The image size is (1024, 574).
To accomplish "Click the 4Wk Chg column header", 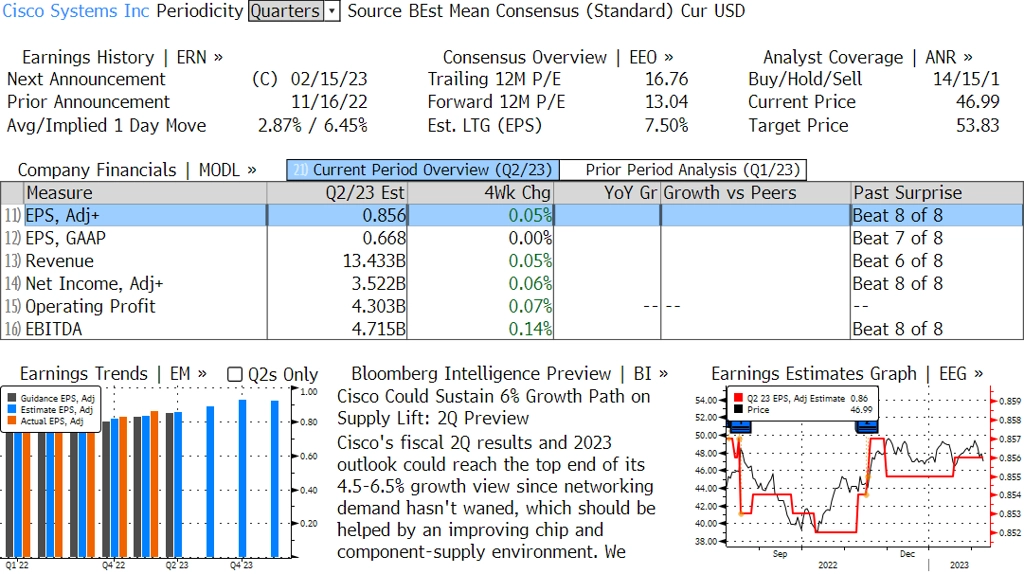I will point(480,193).
